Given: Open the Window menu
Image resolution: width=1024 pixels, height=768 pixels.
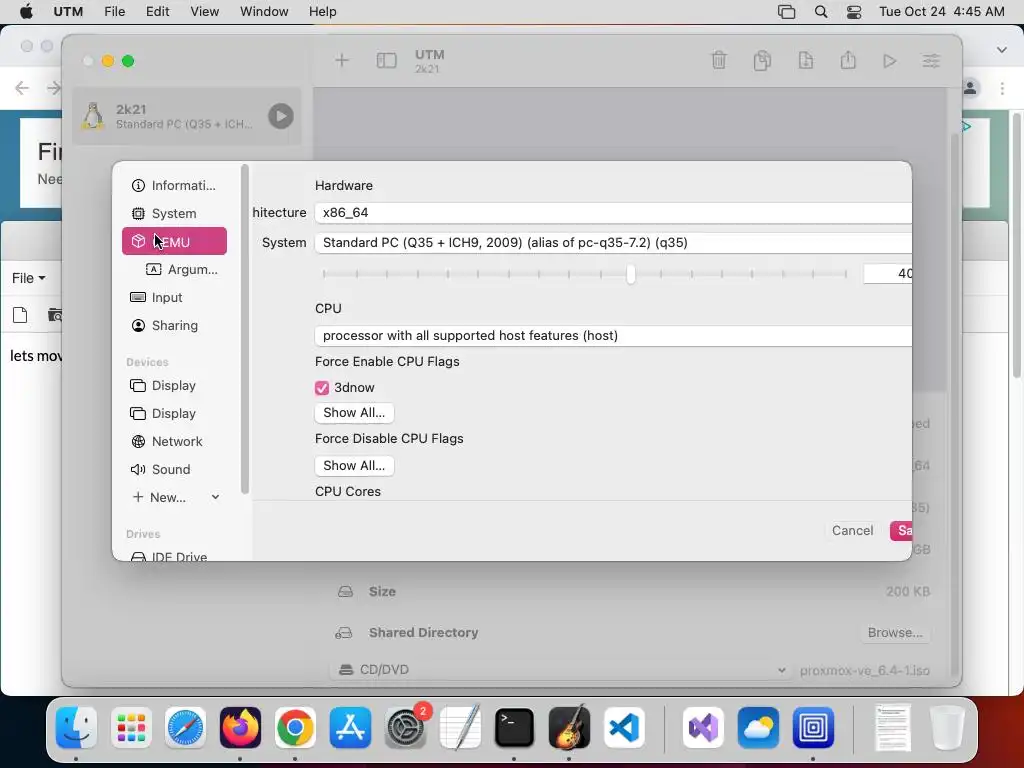Looking at the screenshot, I should pyautogui.click(x=264, y=12).
